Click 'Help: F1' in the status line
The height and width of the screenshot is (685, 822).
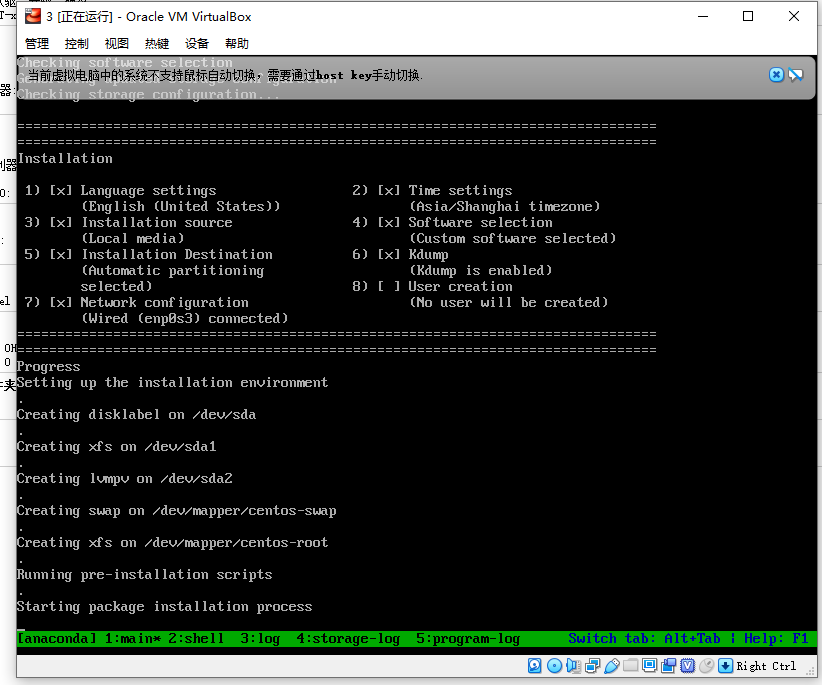(776, 638)
